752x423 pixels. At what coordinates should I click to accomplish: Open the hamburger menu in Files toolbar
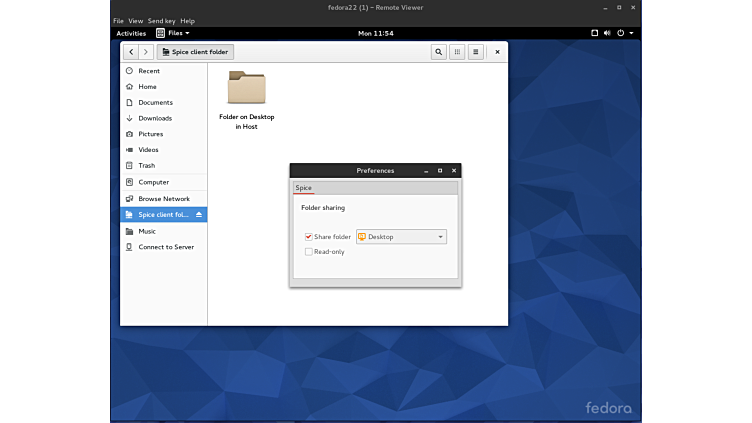point(475,52)
